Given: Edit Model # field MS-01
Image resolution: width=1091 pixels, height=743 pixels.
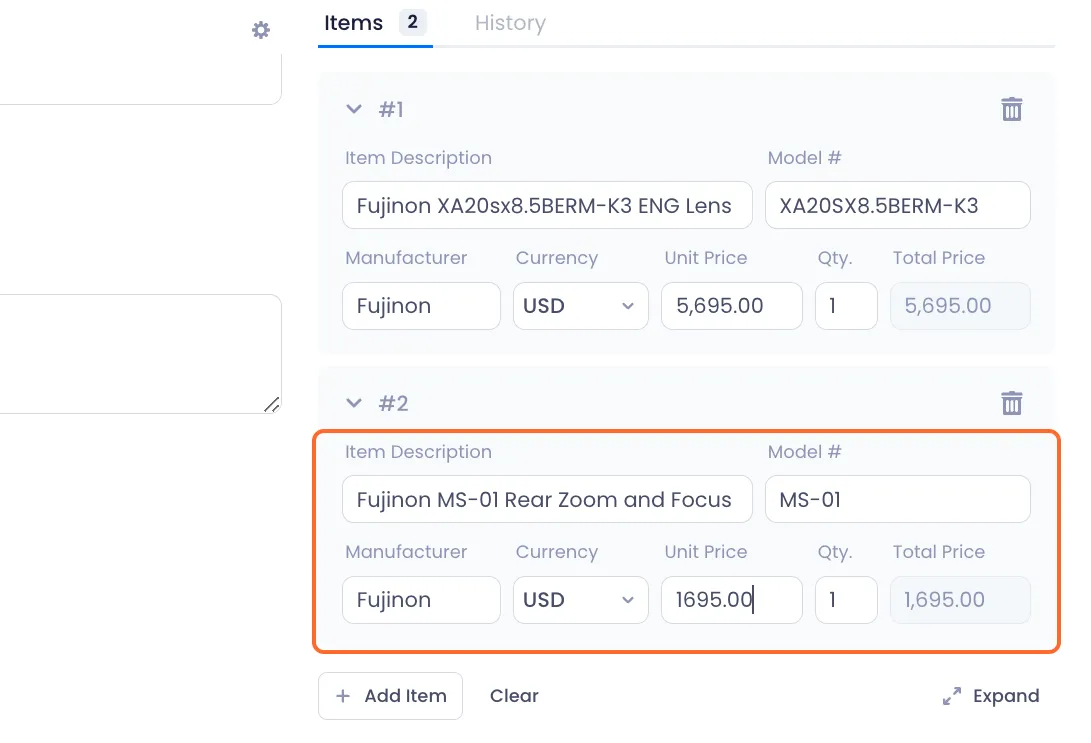Looking at the screenshot, I should pyautogui.click(x=898, y=499).
